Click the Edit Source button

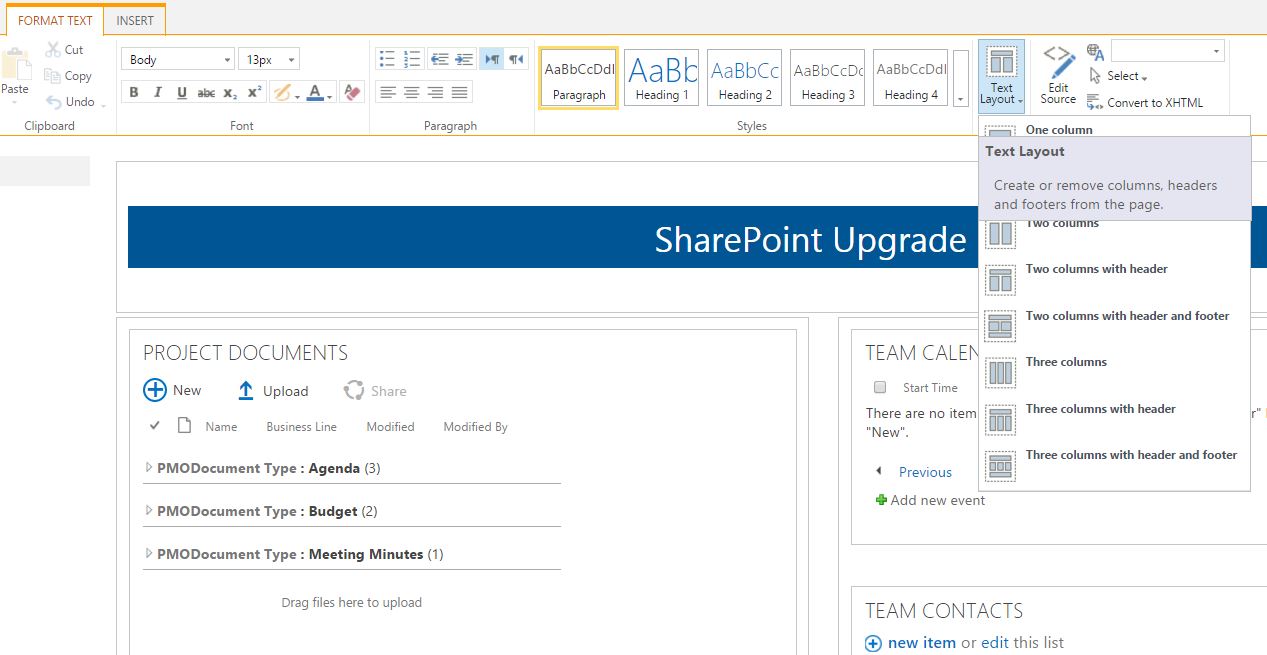(x=1058, y=75)
